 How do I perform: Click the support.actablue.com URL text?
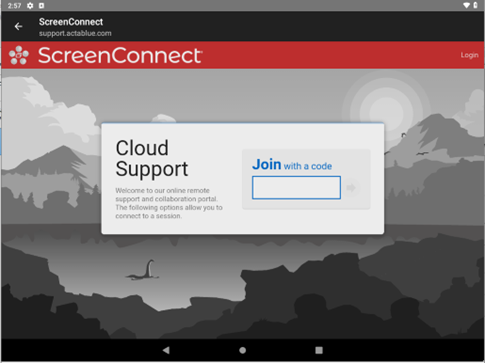tap(75, 33)
